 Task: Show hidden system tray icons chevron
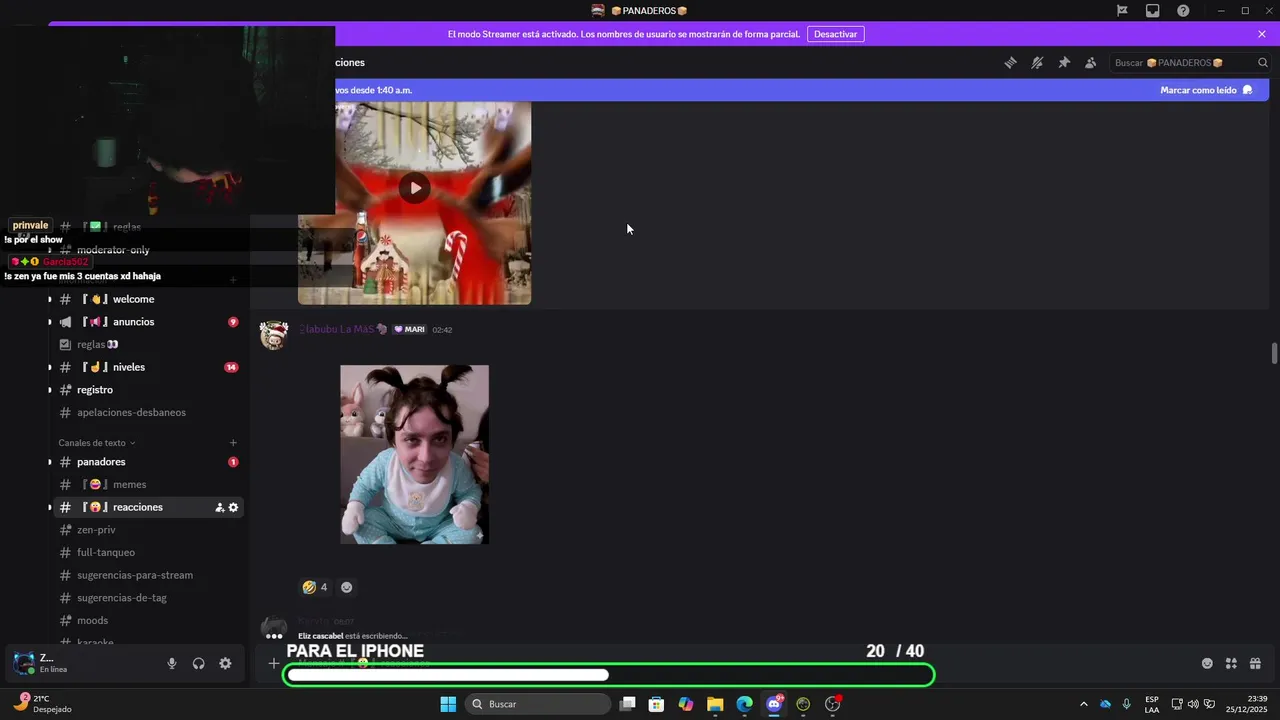point(1083,704)
